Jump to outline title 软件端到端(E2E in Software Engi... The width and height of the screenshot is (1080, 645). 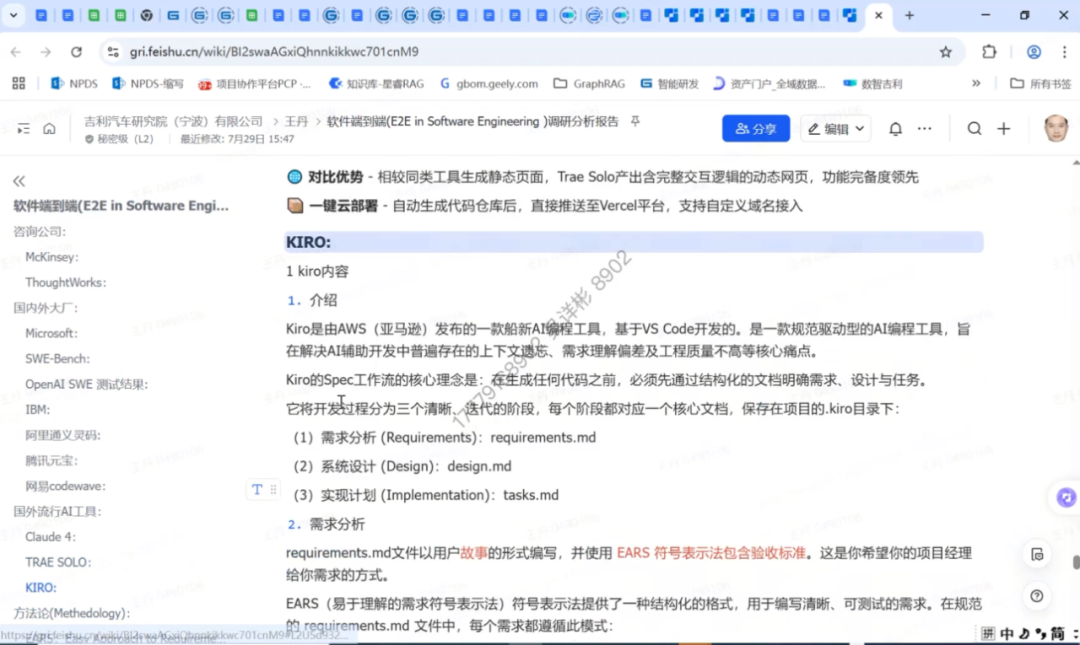pyautogui.click(x=121, y=205)
